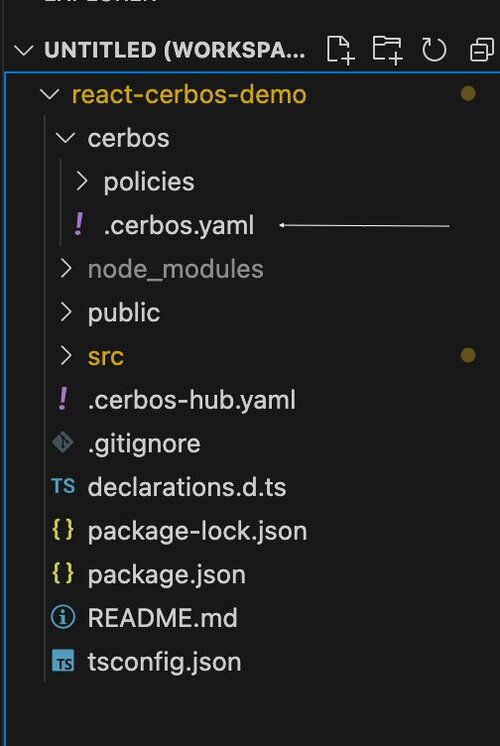Refresh the Explorer with the circular arrow
Image resolution: width=500 pixels, height=746 pixels.
click(x=434, y=49)
